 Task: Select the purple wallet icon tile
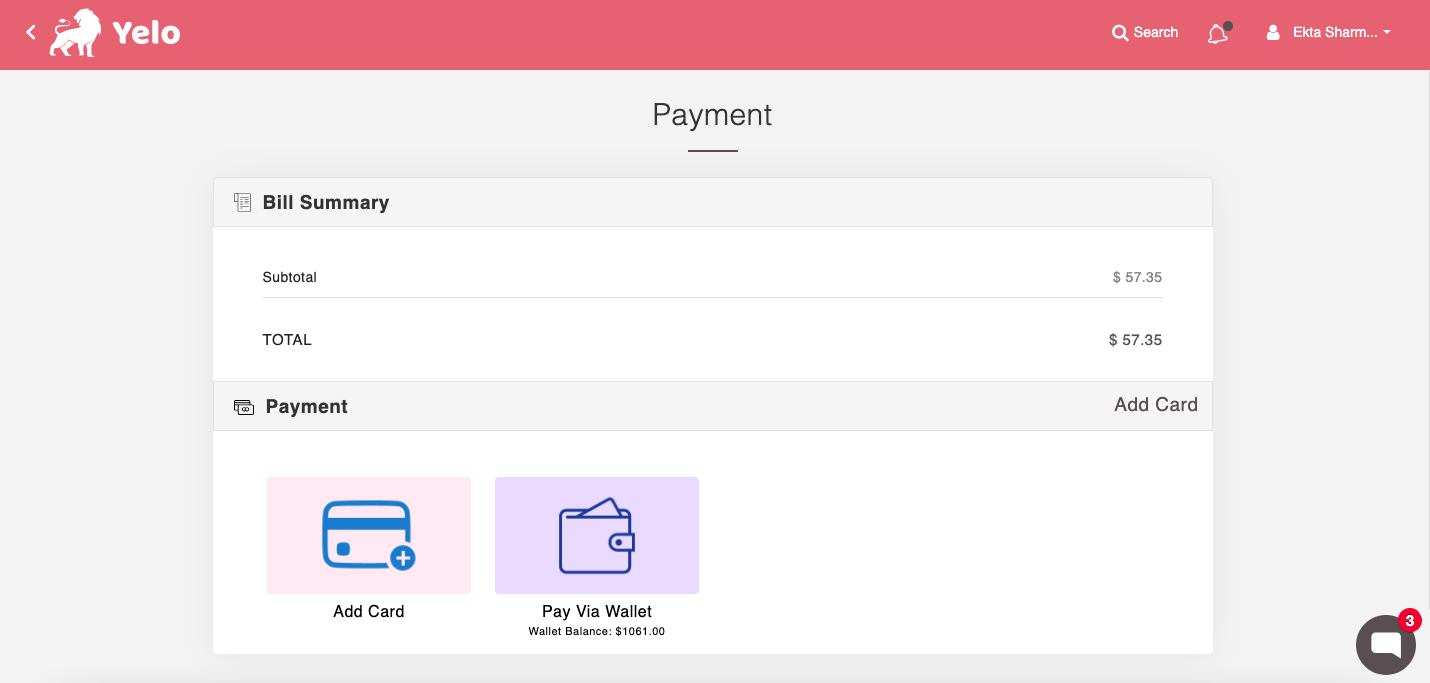coord(597,535)
